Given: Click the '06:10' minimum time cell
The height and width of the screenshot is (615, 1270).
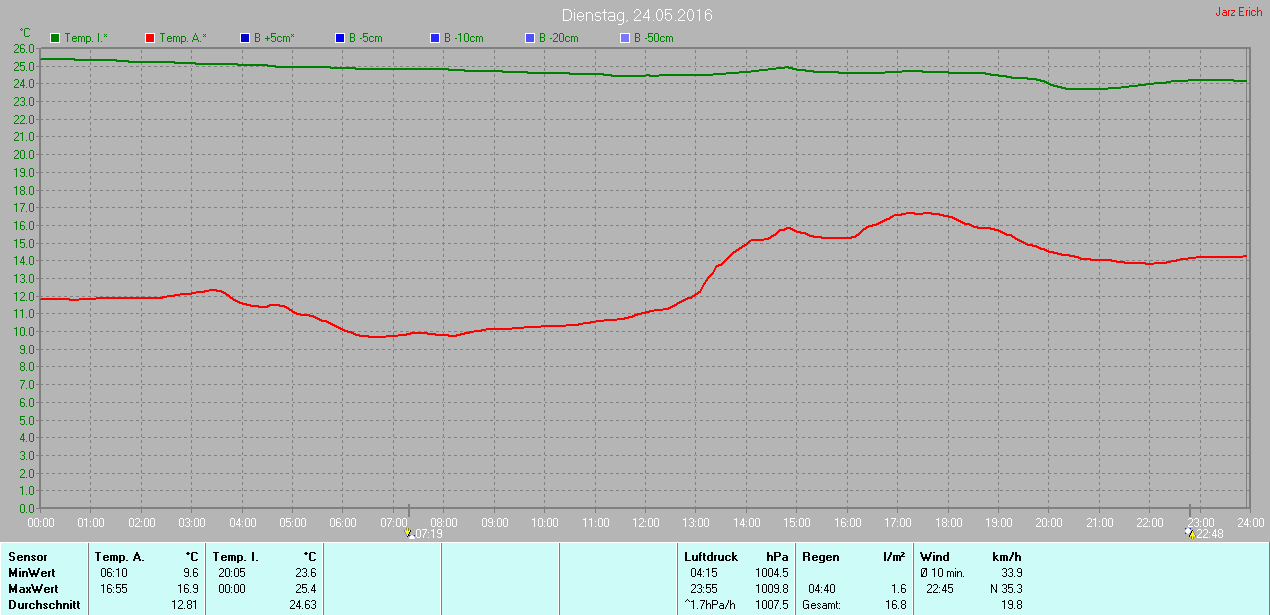Looking at the screenshot, I should click(x=114, y=573).
